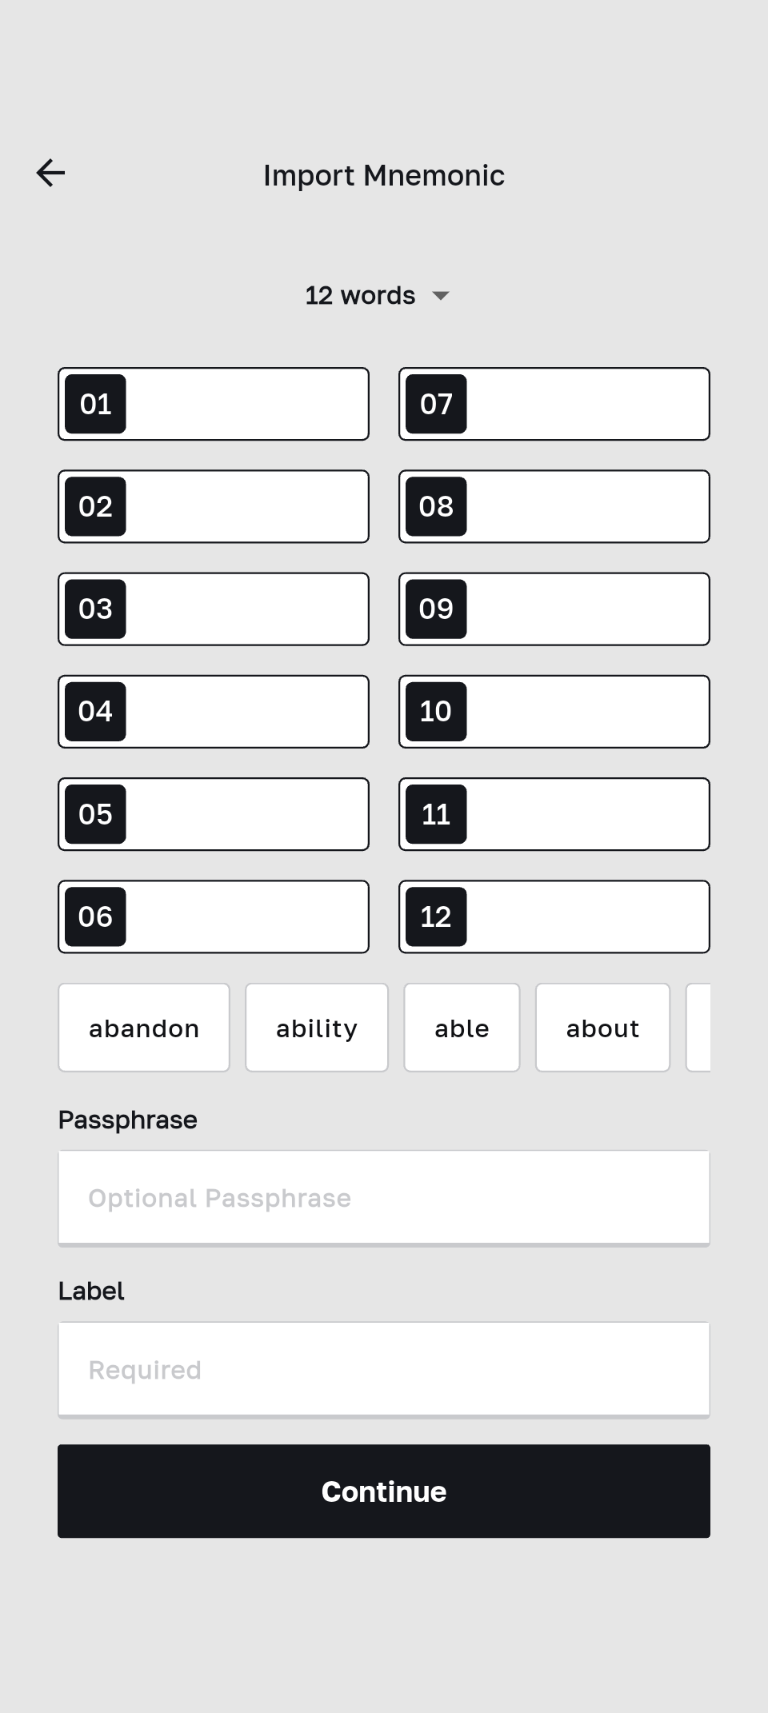Open the 12 words dropdown

(x=360, y=296)
